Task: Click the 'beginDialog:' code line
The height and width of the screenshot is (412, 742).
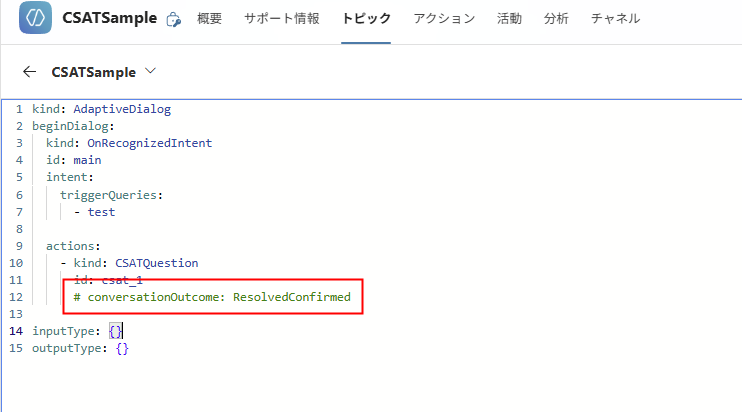Action: click(x=73, y=126)
